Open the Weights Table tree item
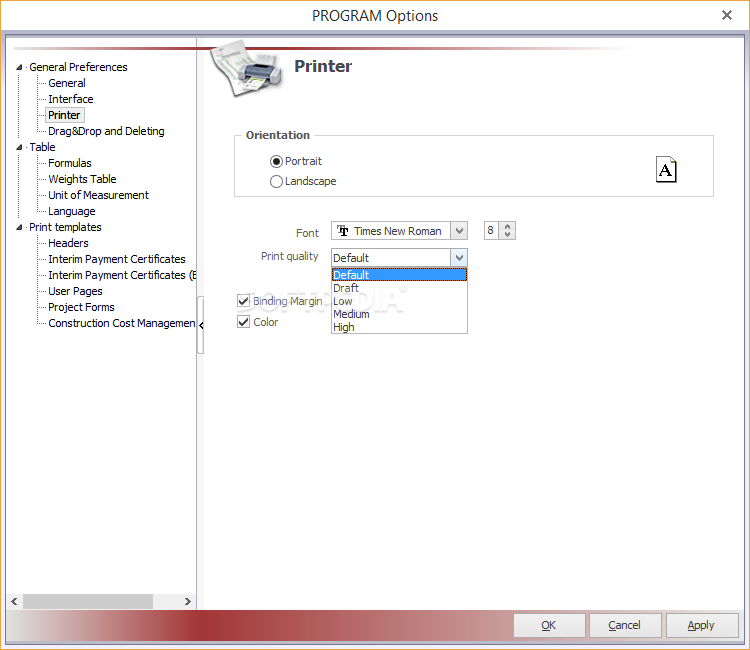 pyautogui.click(x=82, y=179)
